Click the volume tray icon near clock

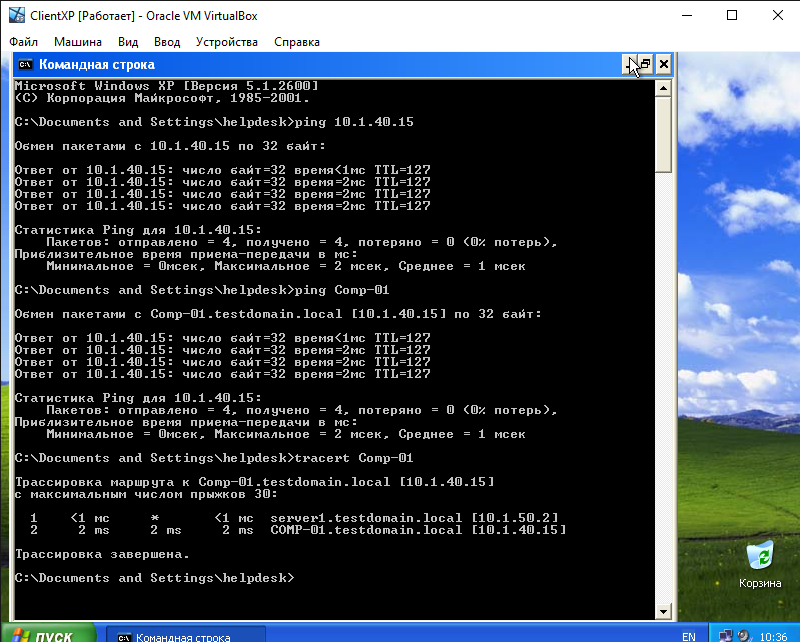pos(746,636)
